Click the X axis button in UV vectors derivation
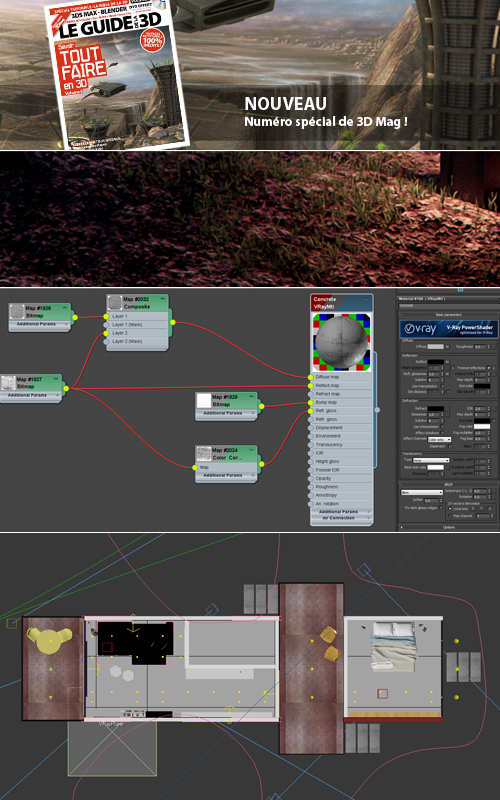The image size is (500, 800). [x=473, y=509]
